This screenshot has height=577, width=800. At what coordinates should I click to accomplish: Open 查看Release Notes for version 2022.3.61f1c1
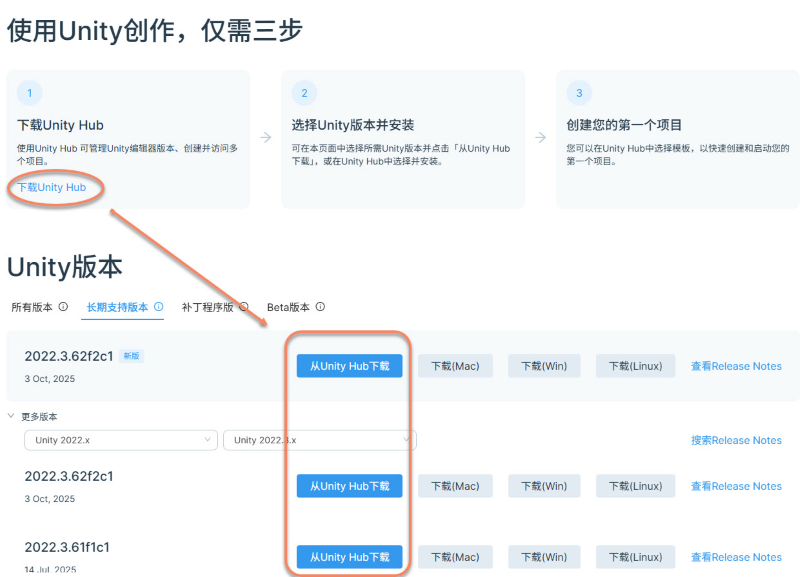[736, 557]
